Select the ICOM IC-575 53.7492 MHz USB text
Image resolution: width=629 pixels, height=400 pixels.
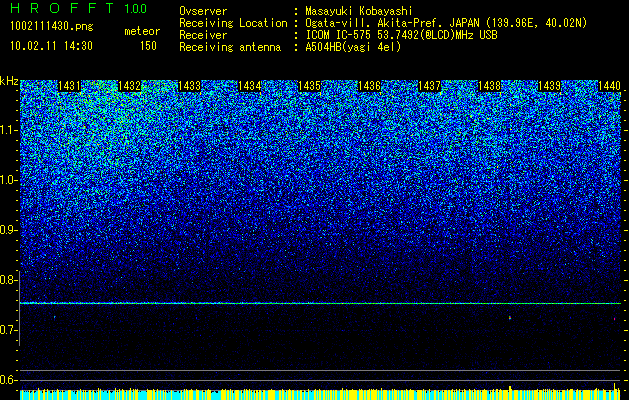tap(401, 35)
